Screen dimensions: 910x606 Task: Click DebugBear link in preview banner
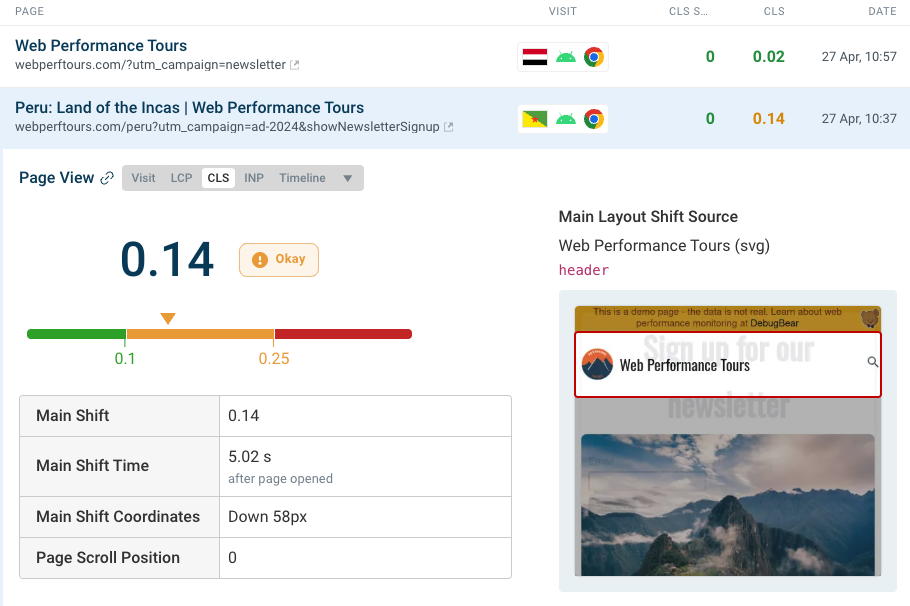coord(774,323)
